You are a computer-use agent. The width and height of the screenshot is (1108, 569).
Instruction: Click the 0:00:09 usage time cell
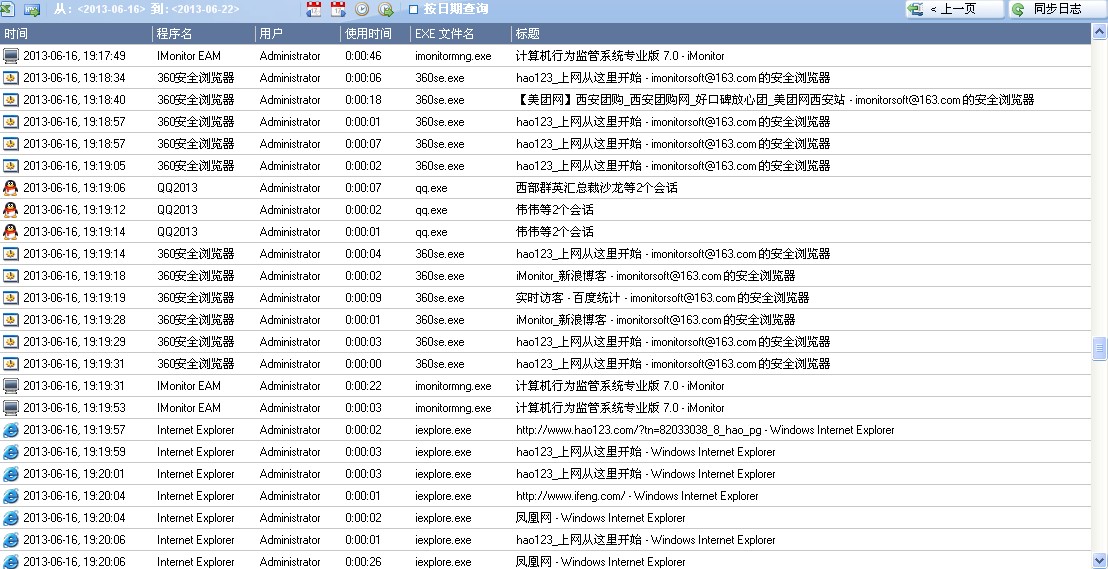click(x=363, y=298)
